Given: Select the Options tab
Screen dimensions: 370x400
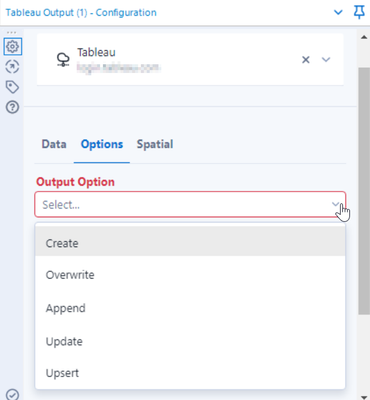Looking at the screenshot, I should tap(102, 144).
